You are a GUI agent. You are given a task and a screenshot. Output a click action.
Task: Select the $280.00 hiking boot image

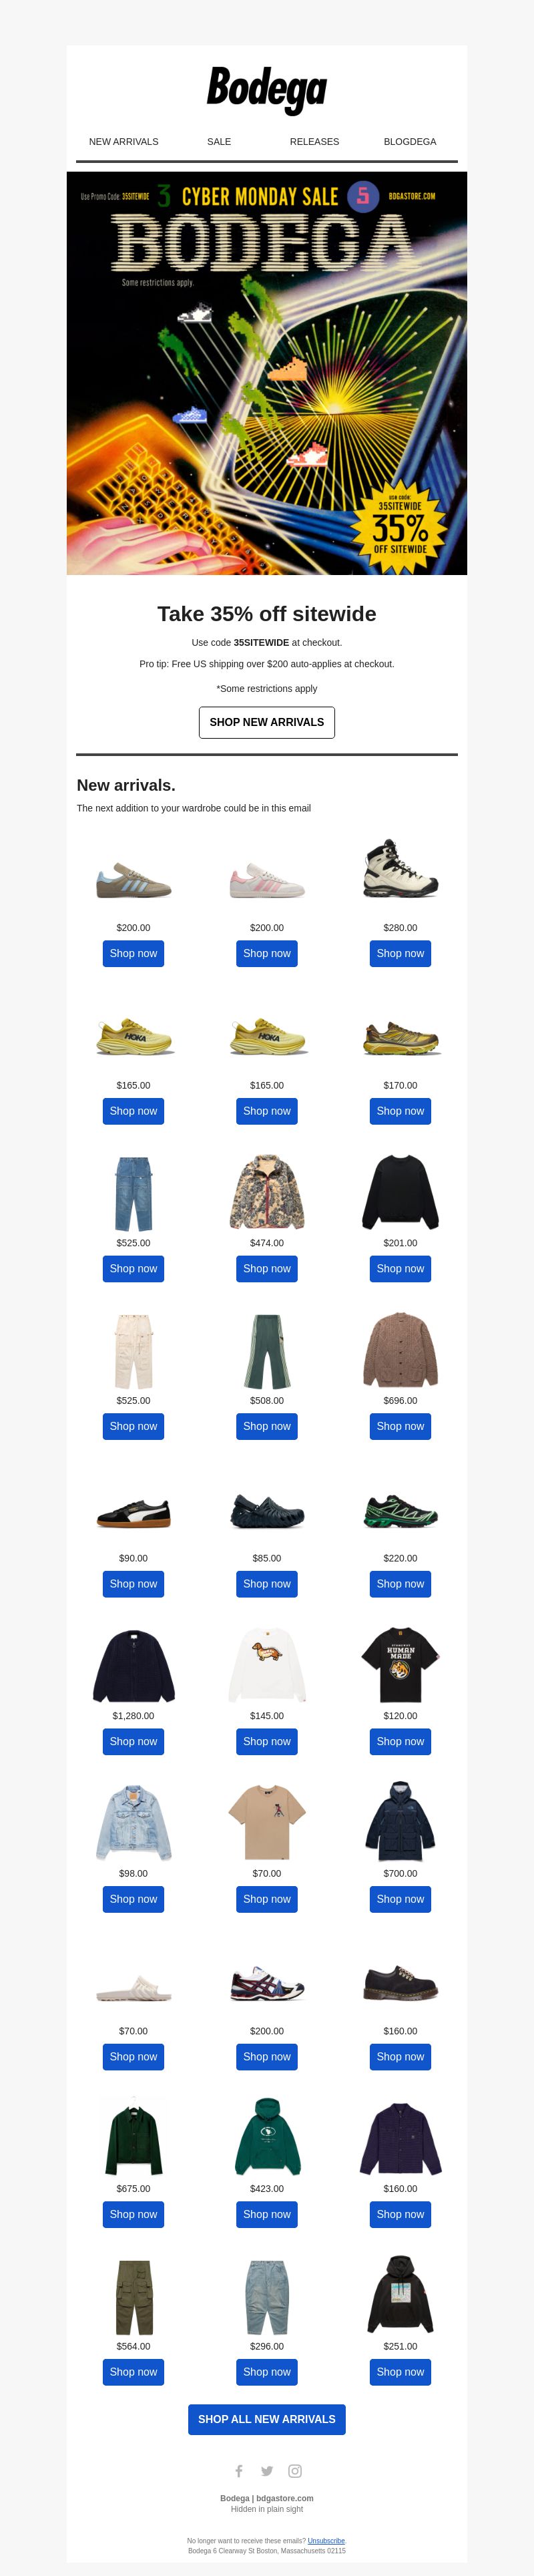[400, 868]
